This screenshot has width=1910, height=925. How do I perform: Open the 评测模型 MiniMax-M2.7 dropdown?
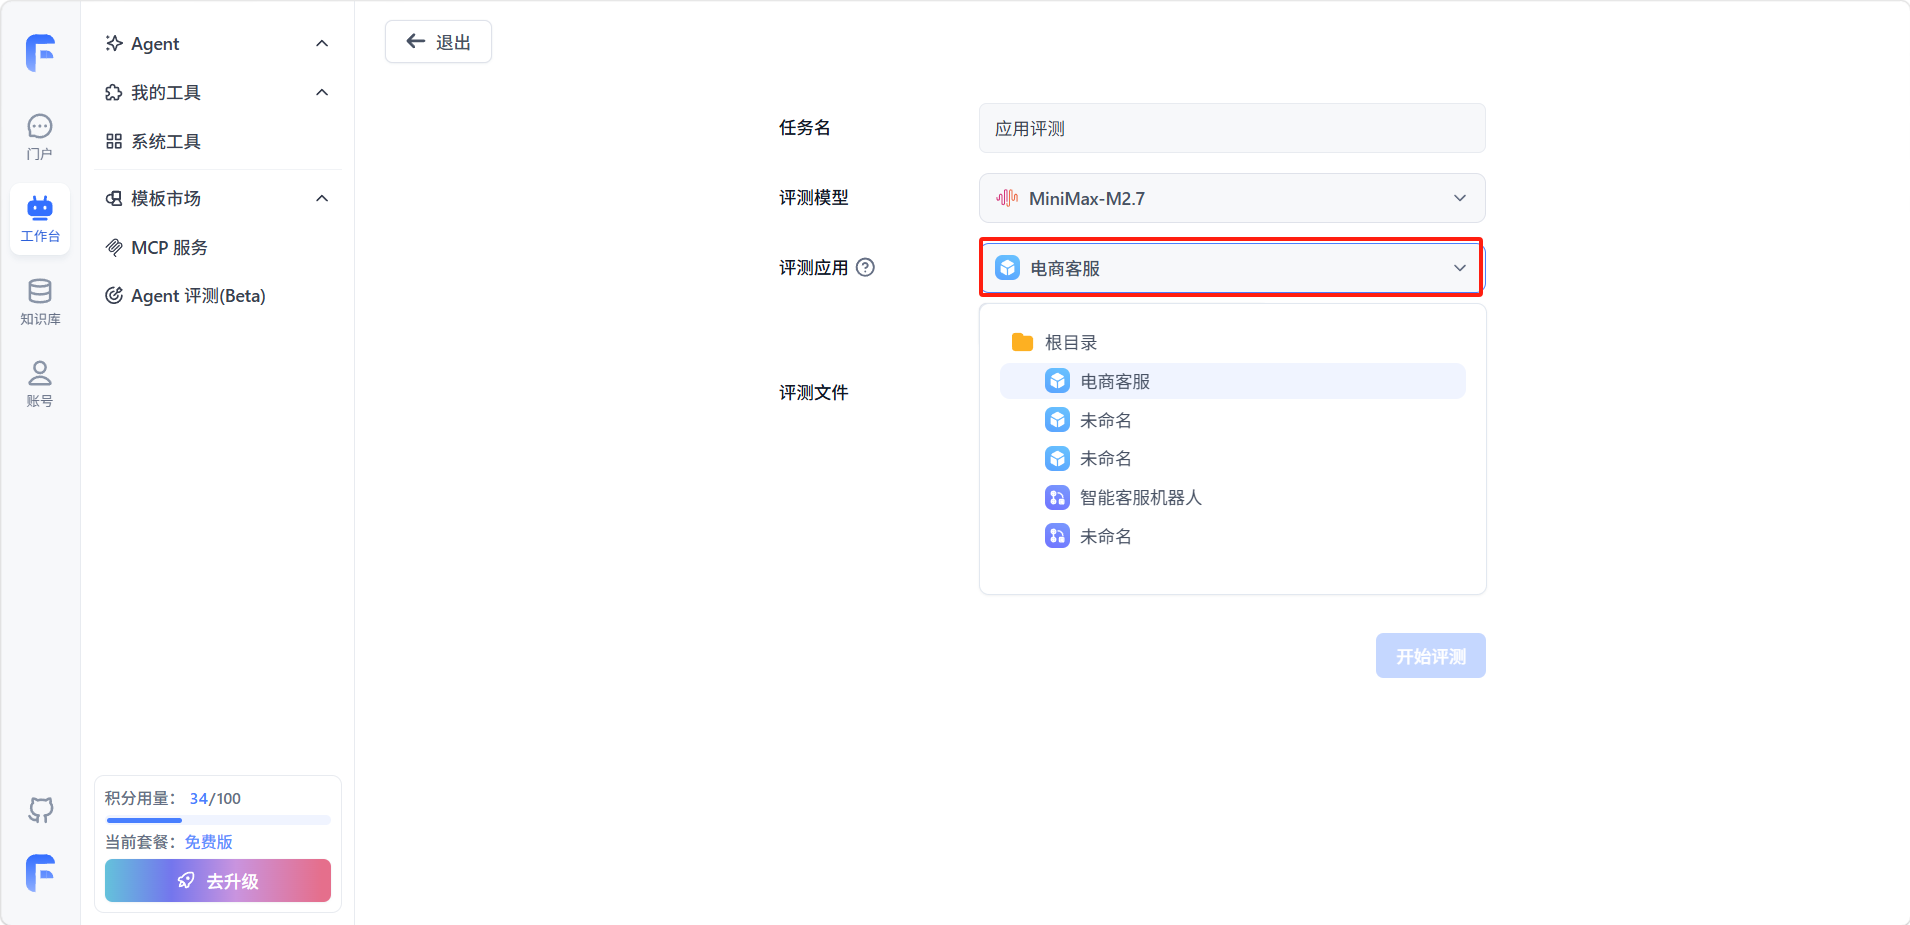click(x=1232, y=198)
